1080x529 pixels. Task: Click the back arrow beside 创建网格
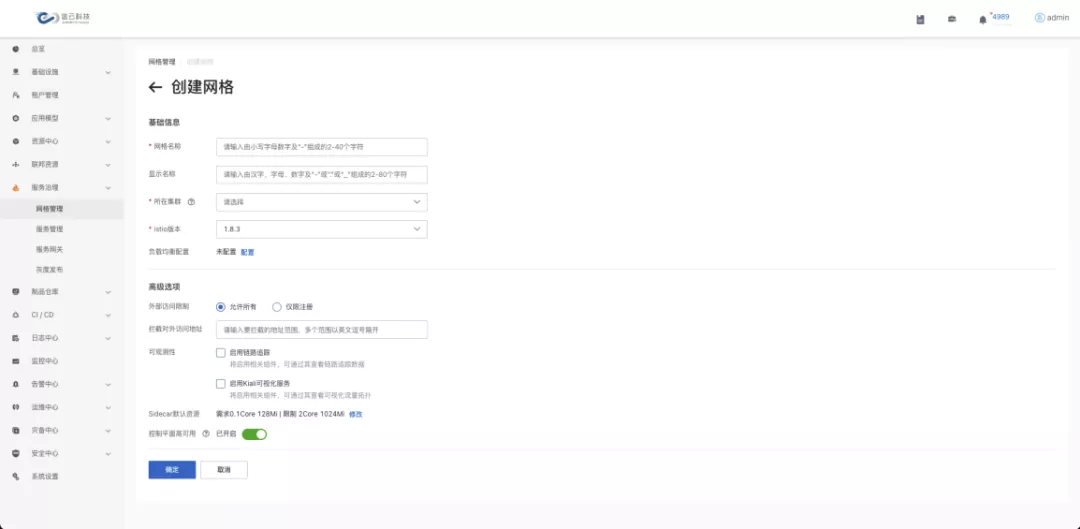tap(156, 87)
